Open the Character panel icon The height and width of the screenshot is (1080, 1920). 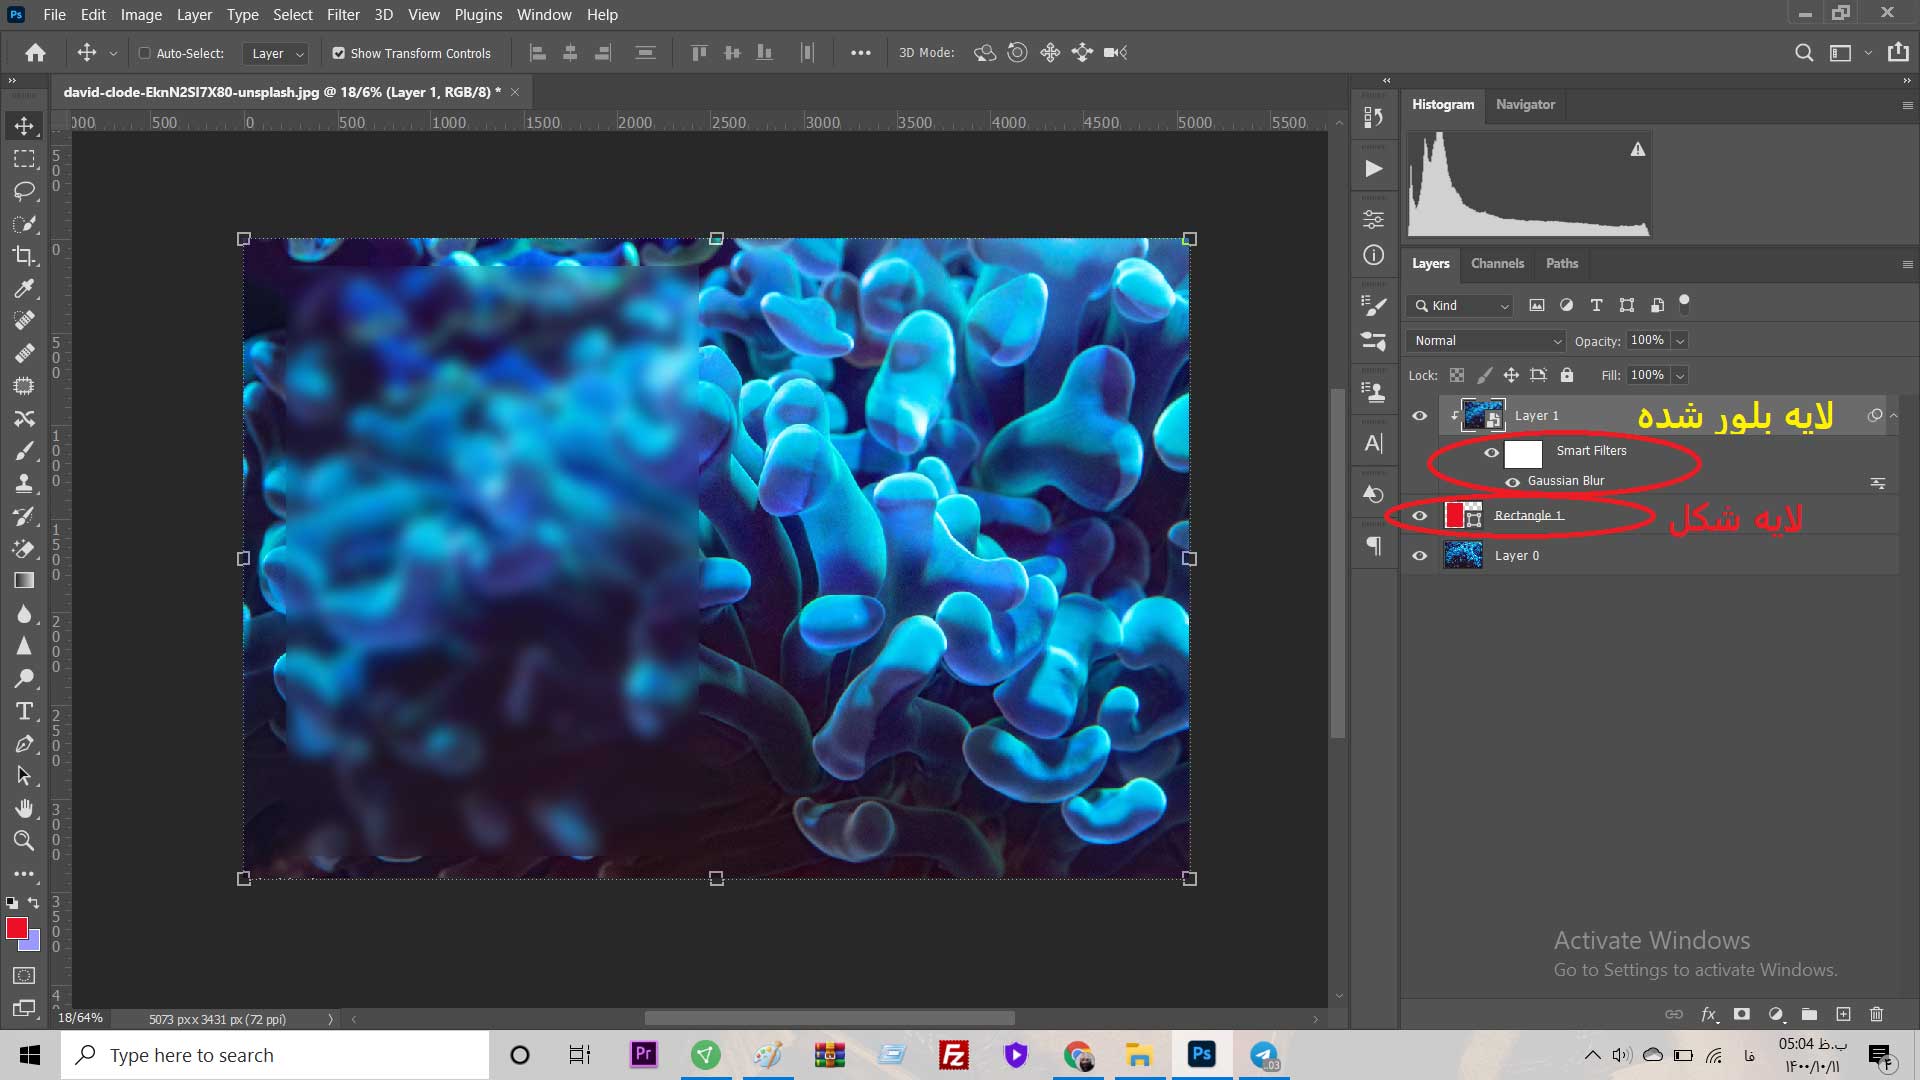(1374, 443)
